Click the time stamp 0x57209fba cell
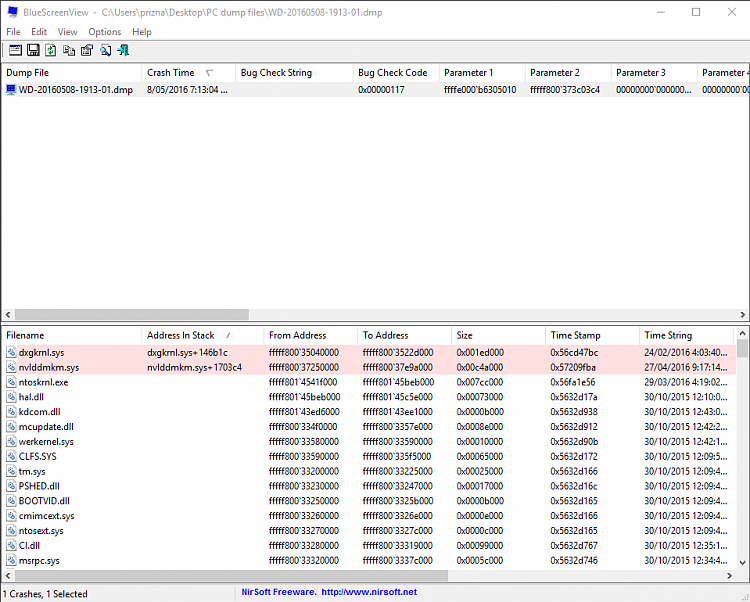 click(x=573, y=367)
